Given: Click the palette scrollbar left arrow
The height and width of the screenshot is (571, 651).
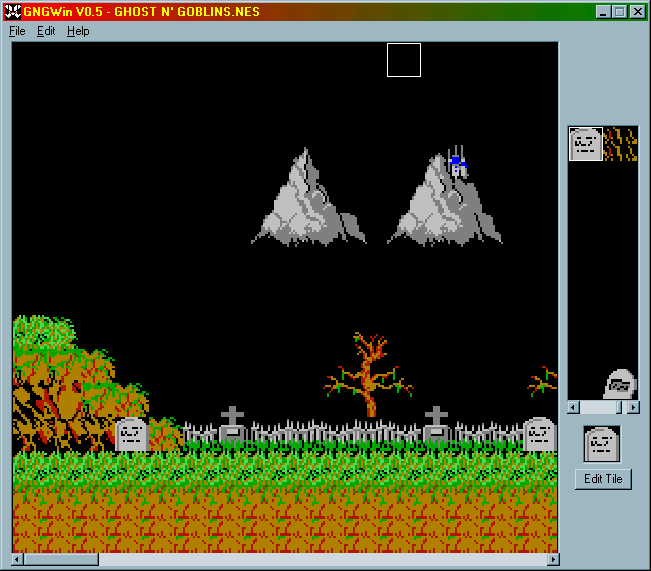Looking at the screenshot, I should click(x=573, y=407).
